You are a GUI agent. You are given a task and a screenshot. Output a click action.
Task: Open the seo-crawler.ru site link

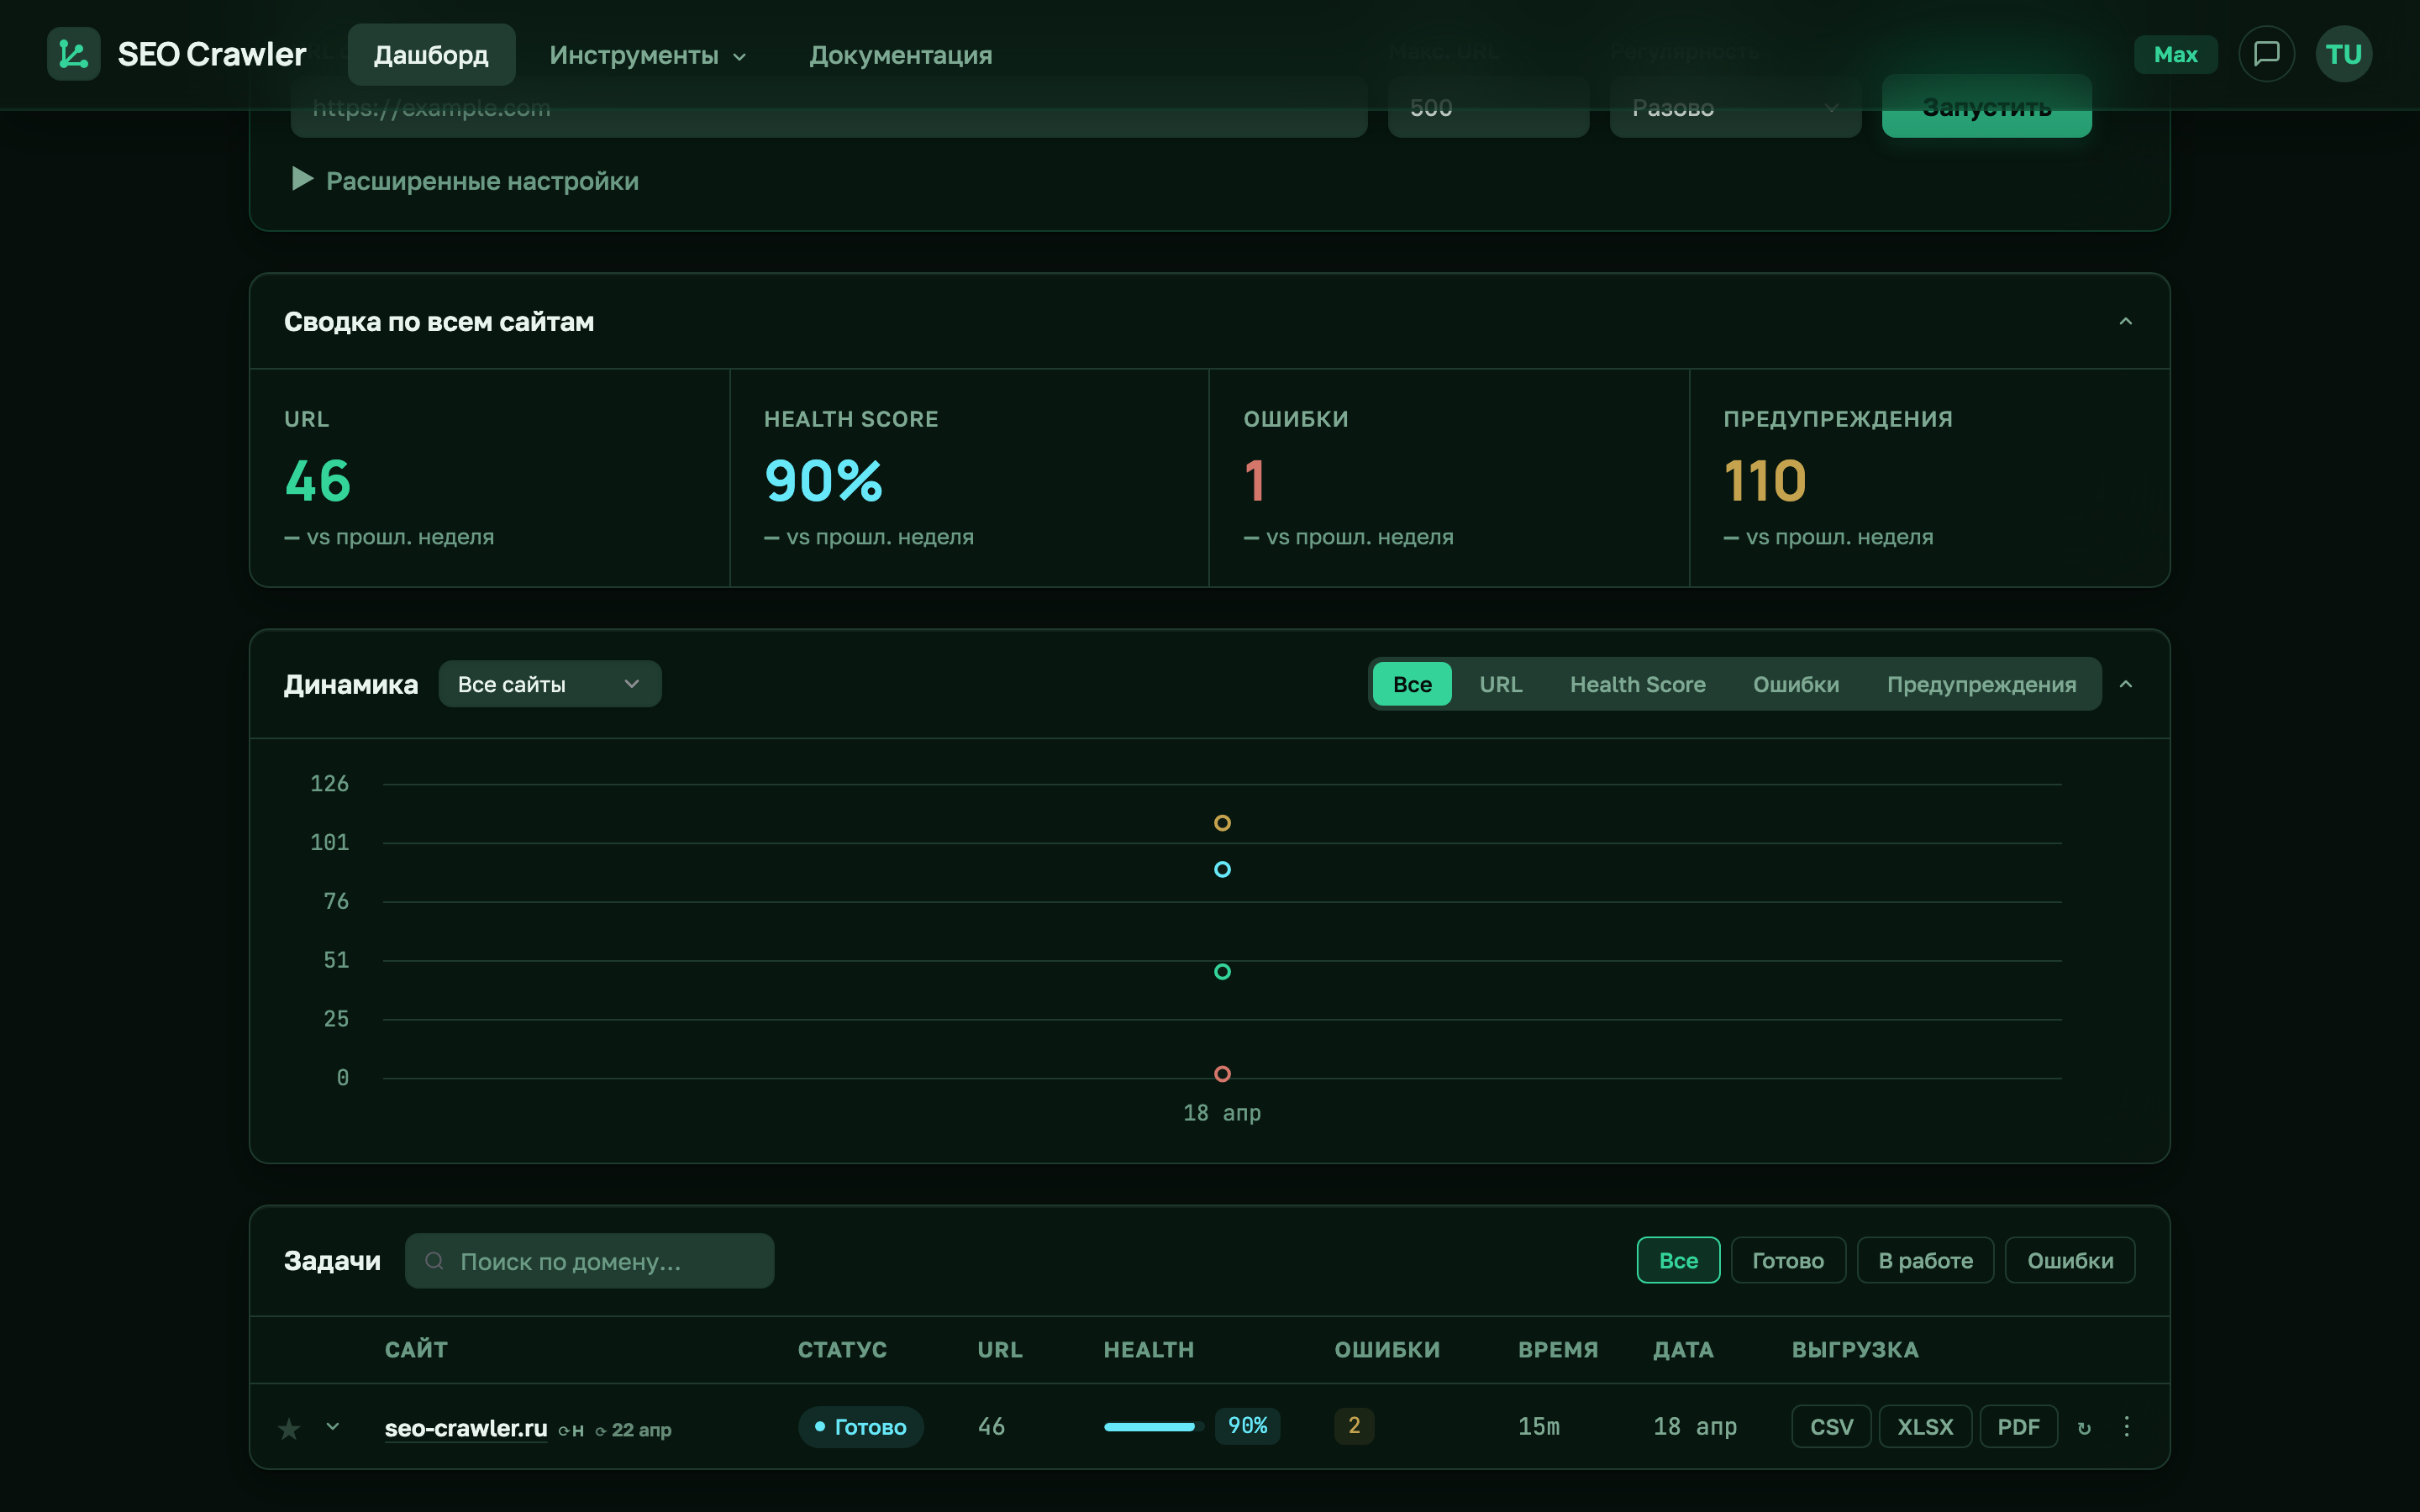click(466, 1428)
